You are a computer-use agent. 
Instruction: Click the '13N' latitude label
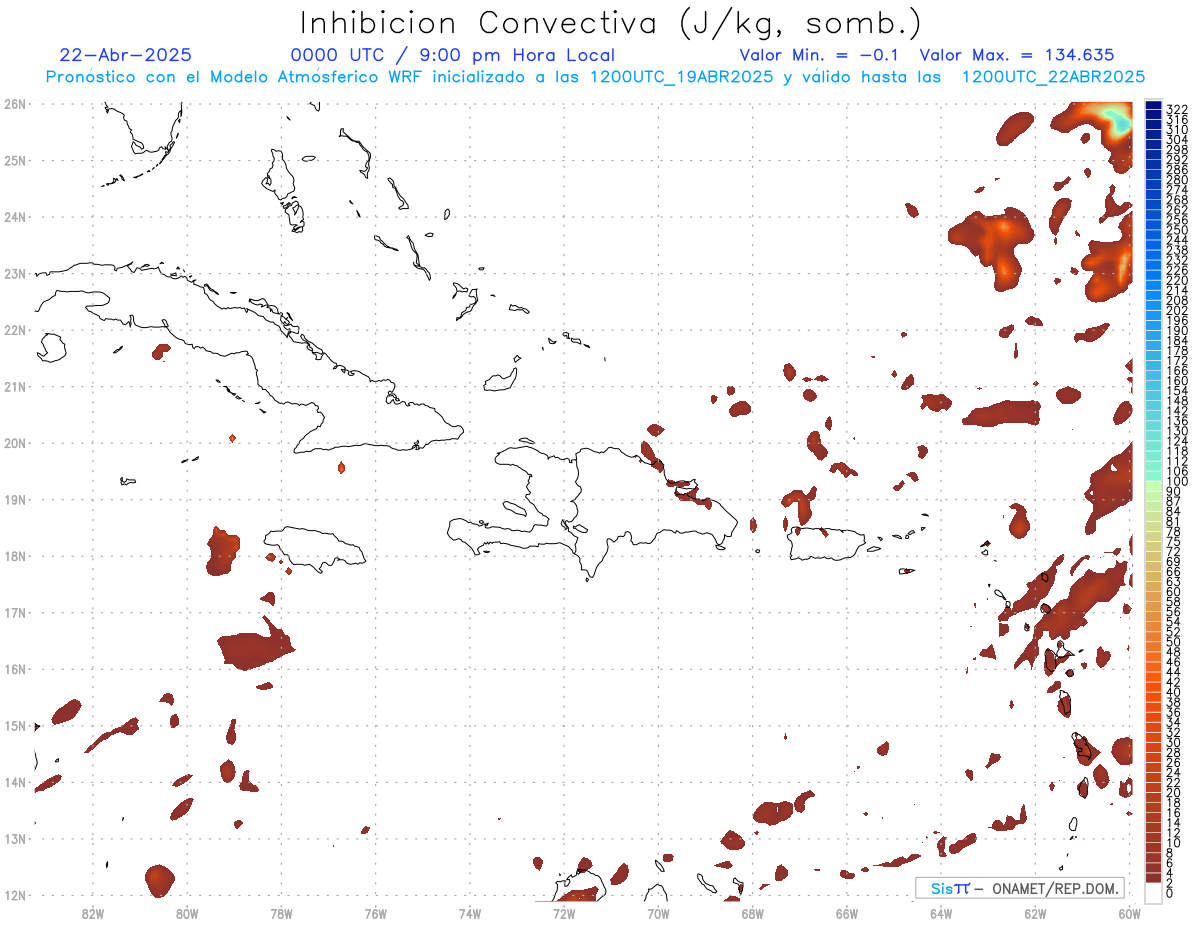[15, 839]
